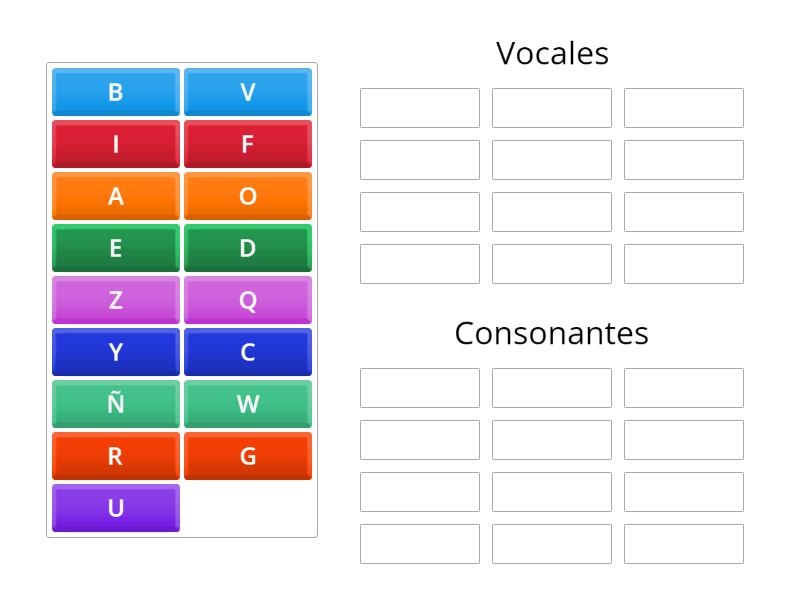
Task: Click the letter I tile
Action: (x=115, y=144)
